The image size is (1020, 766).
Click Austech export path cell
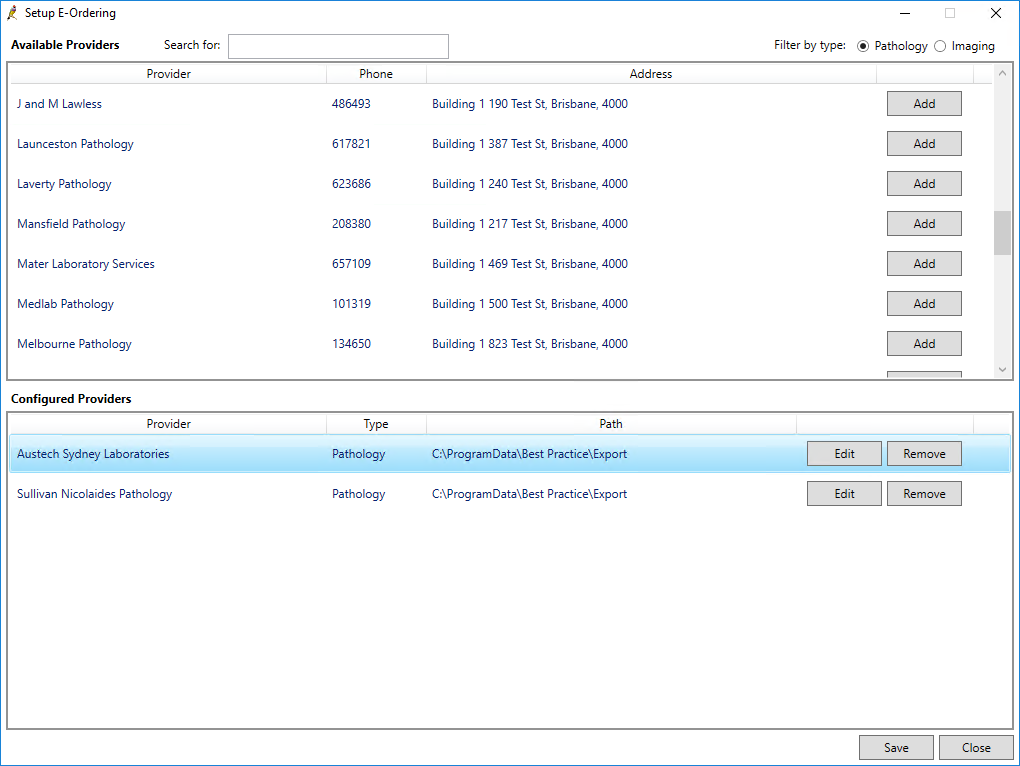[x=530, y=454]
